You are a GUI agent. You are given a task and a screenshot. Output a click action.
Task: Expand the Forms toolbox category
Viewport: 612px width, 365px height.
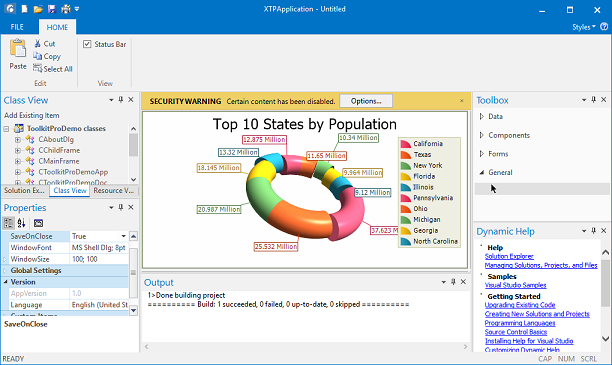[x=482, y=154]
